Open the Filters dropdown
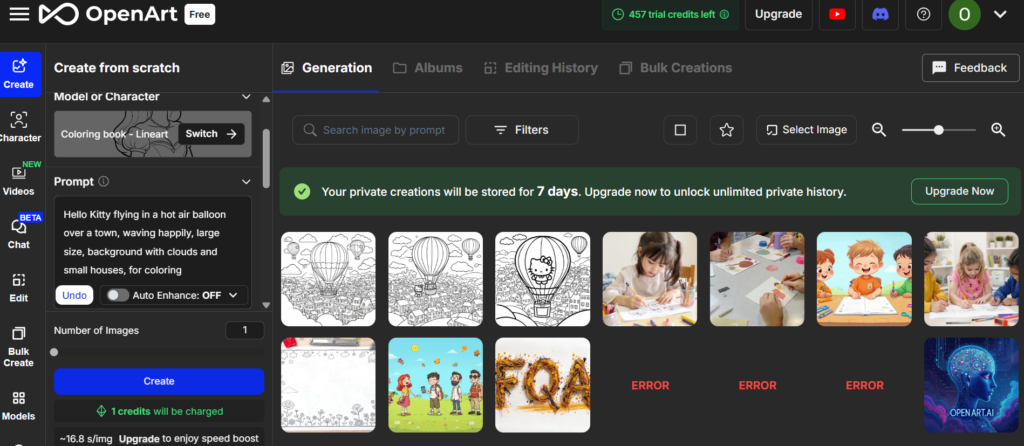Screen dimensions: 1024x446 click(x=522, y=130)
